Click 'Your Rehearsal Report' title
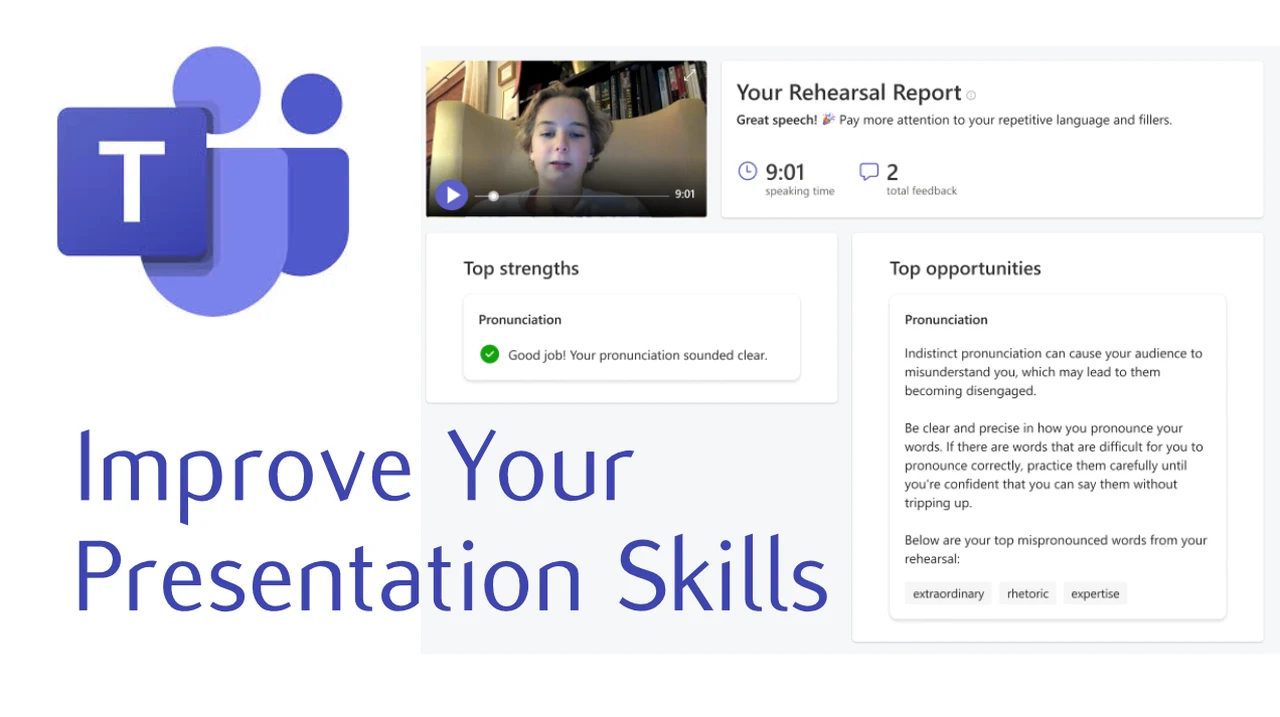The height and width of the screenshot is (717, 1280). point(849,93)
